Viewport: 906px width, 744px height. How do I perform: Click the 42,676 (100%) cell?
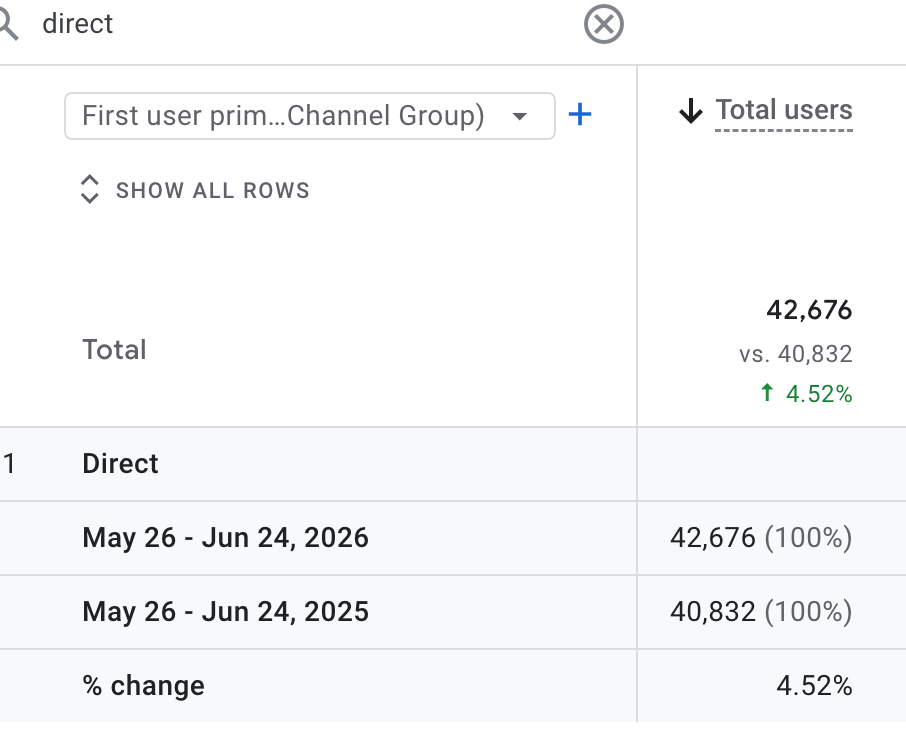(761, 538)
